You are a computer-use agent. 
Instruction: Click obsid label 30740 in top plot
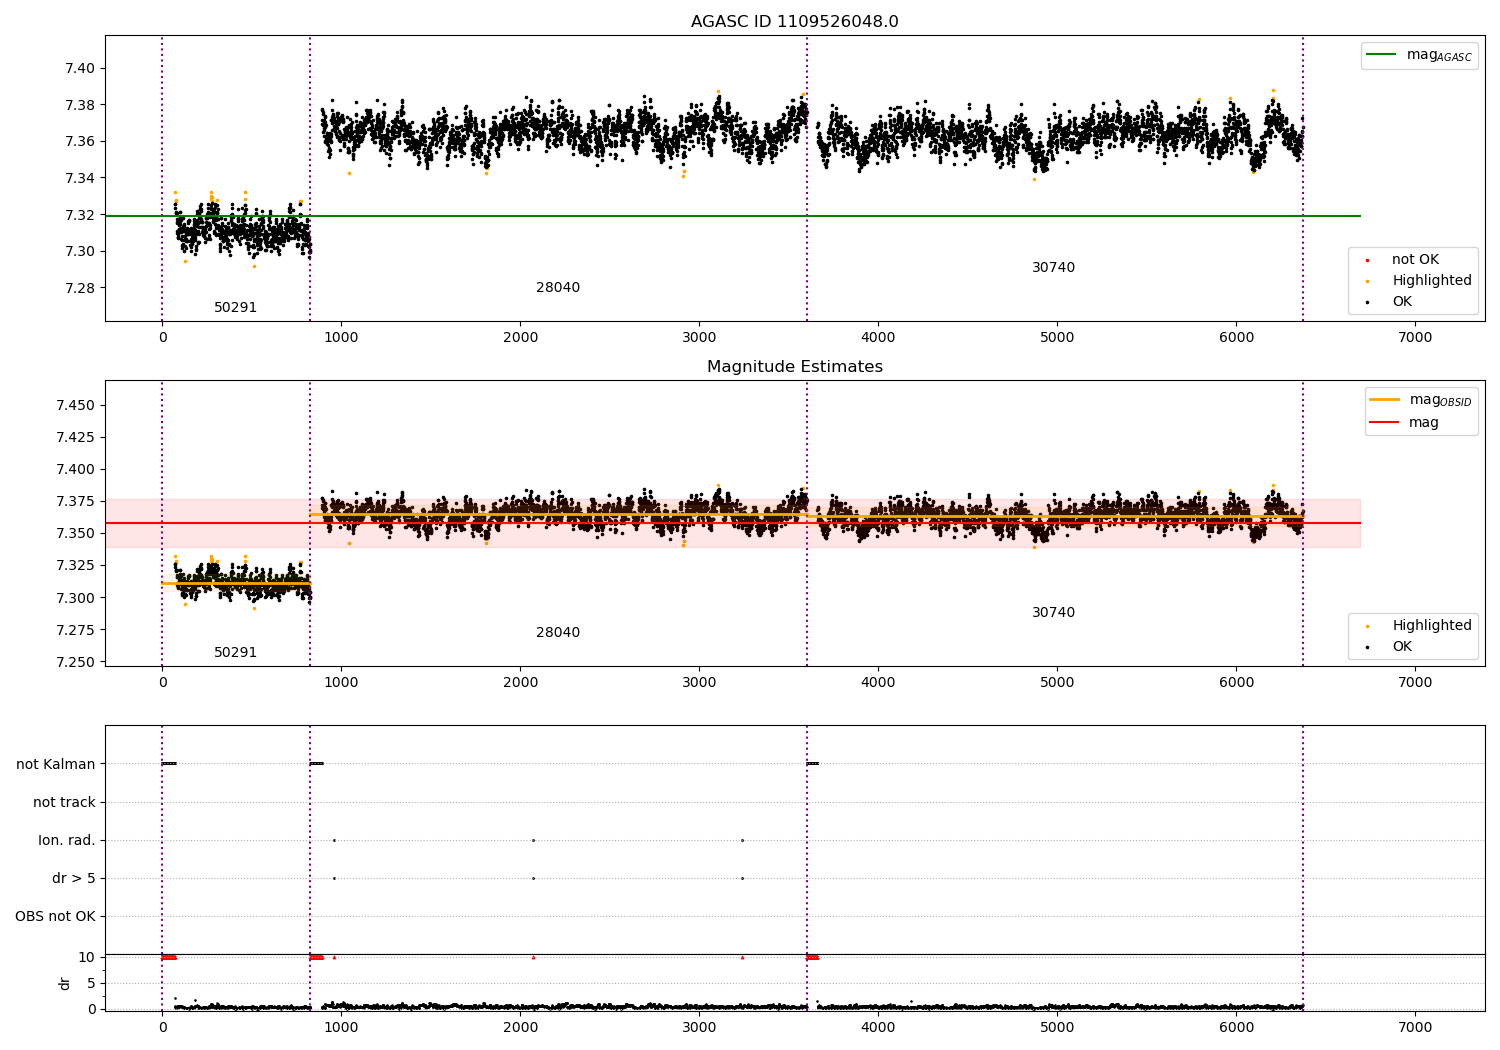[x=1054, y=268]
